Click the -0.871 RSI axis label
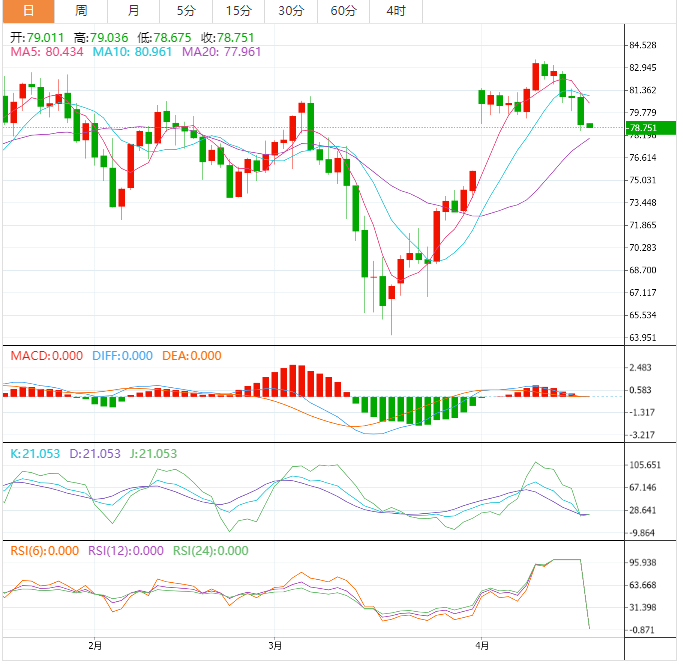Viewport: 683px width, 668px height. coord(642,630)
